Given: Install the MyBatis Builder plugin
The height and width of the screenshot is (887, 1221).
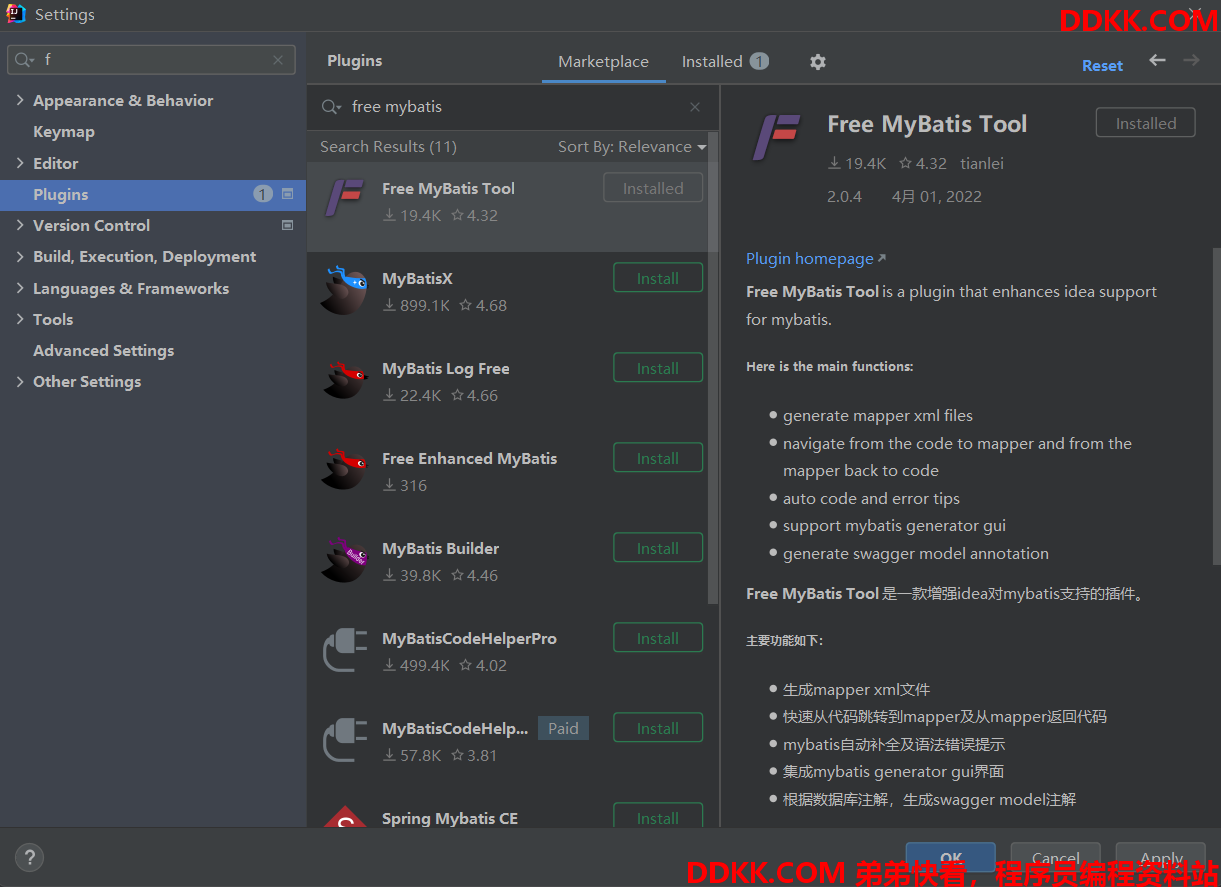Looking at the screenshot, I should (658, 548).
